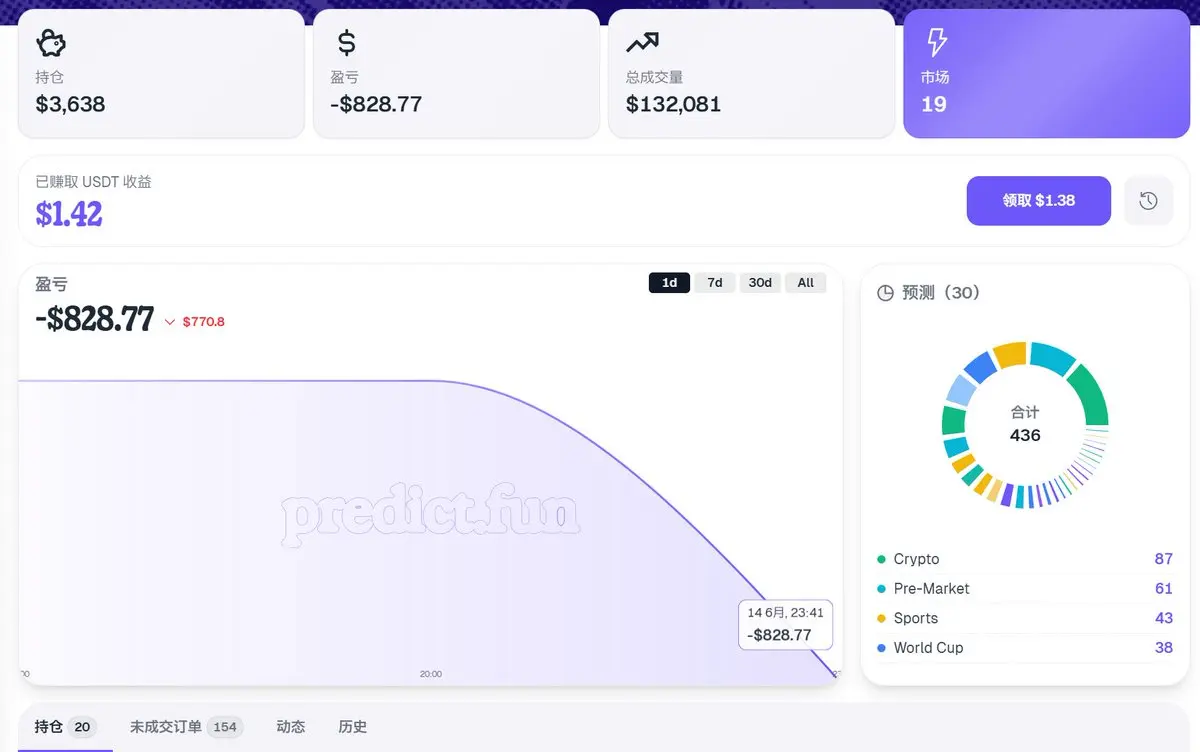
Task: Click the 20:00 axis label
Action: 431,674
